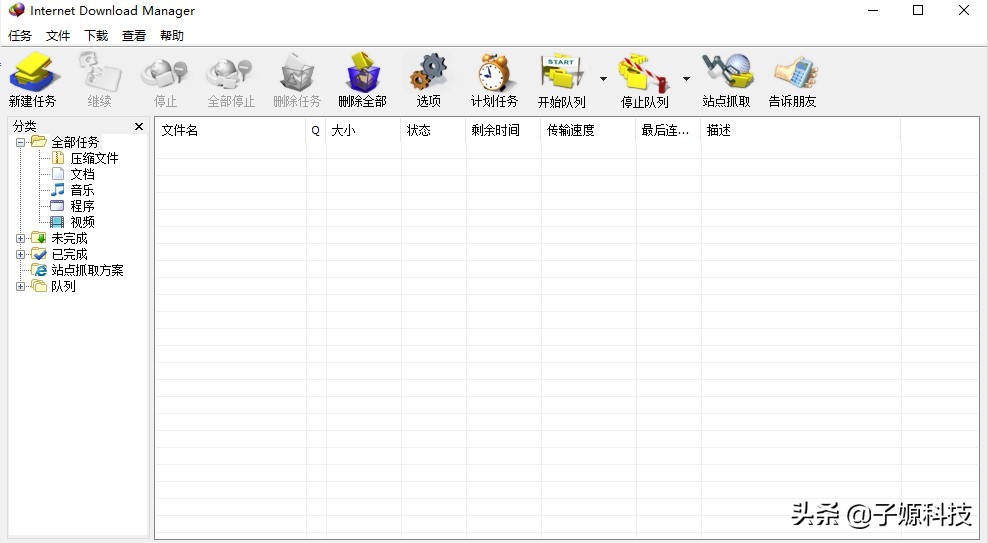The image size is (988, 543).
Task: Click the 队列 folder icon
Action: (39, 286)
